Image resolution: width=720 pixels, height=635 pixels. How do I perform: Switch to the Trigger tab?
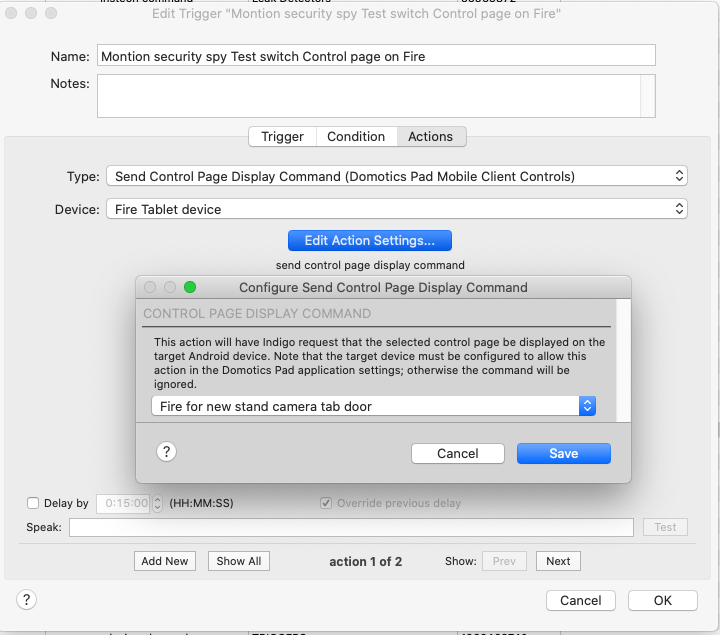coord(282,137)
